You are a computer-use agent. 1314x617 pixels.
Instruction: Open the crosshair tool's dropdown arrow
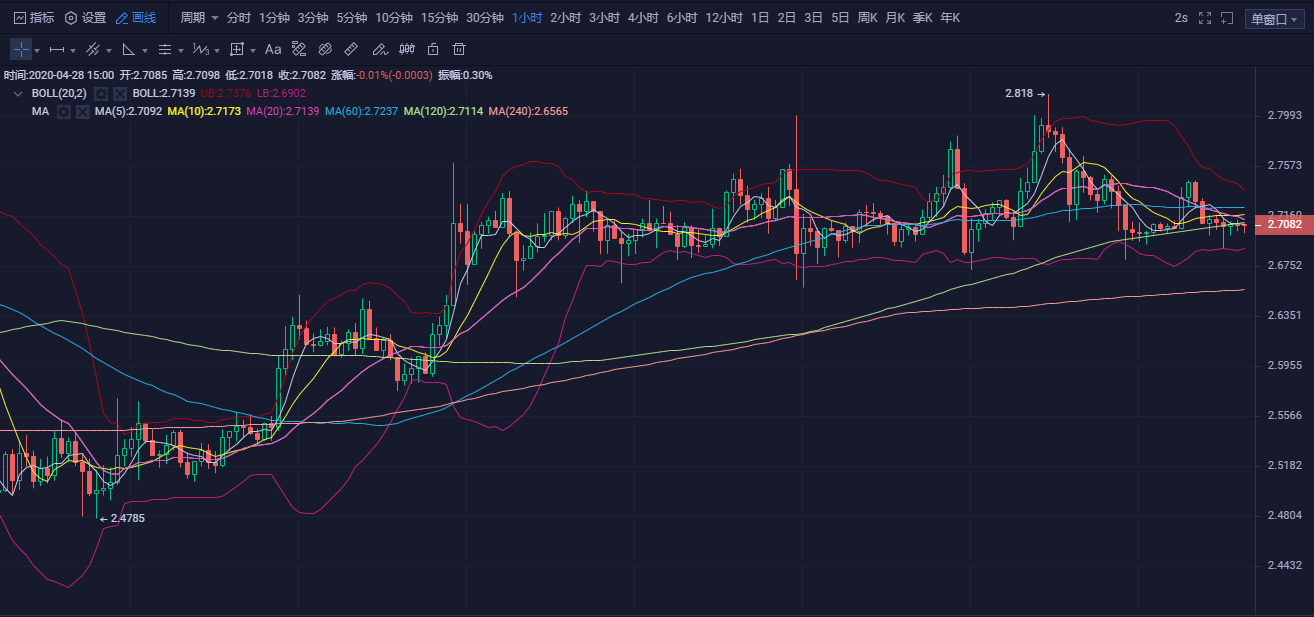point(37,49)
